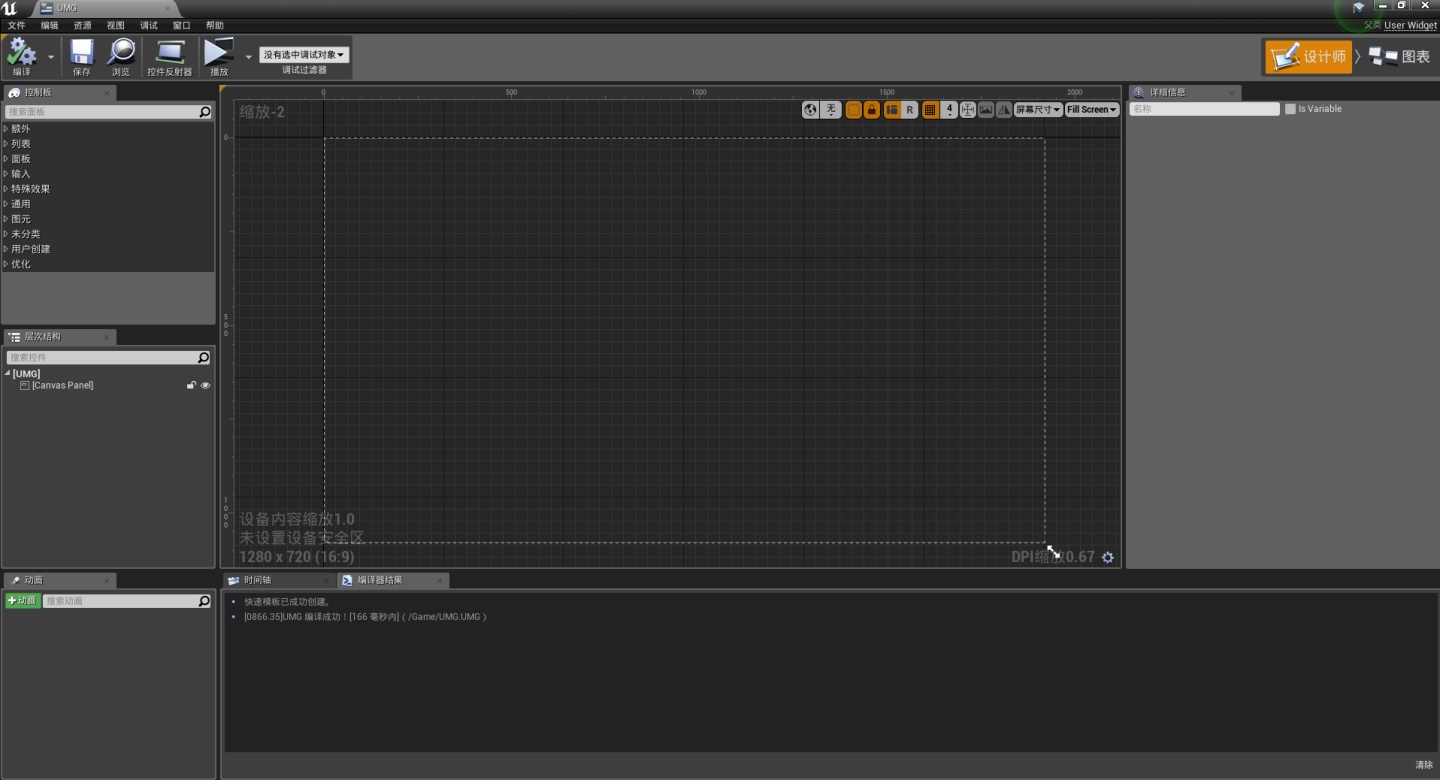Click the 播放 play icon
This screenshot has width=1440, height=780.
[x=219, y=56]
